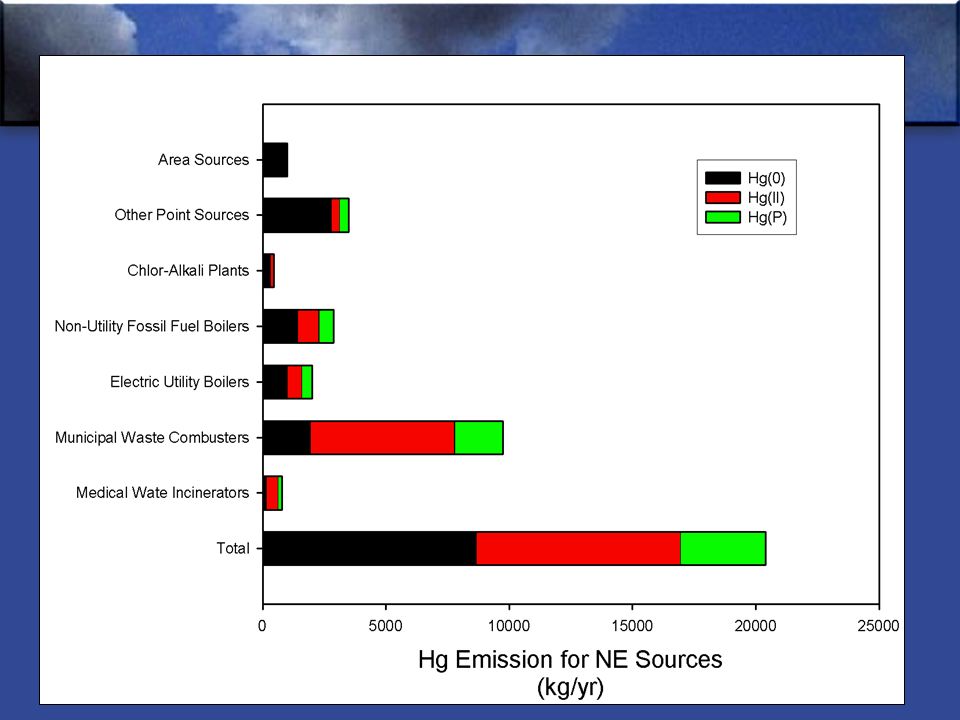Screen dimensions: 960x720
Task: Select green segment of Municipal Waste Combusters bar
Action: tap(479, 437)
